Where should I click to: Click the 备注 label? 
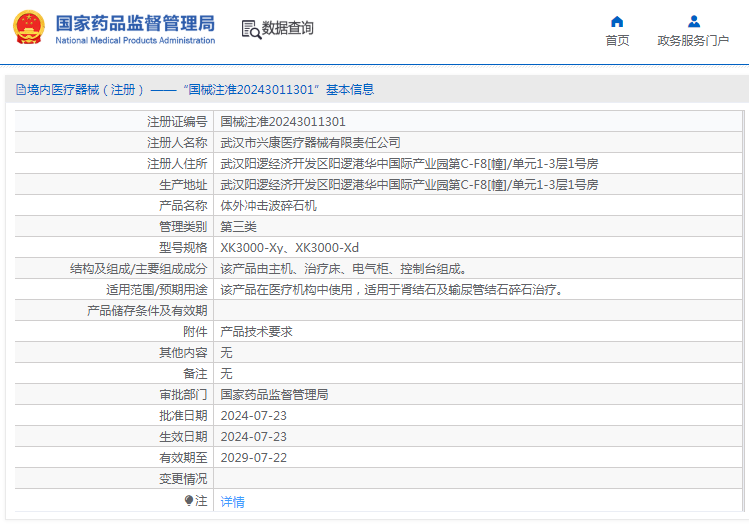[x=195, y=374]
